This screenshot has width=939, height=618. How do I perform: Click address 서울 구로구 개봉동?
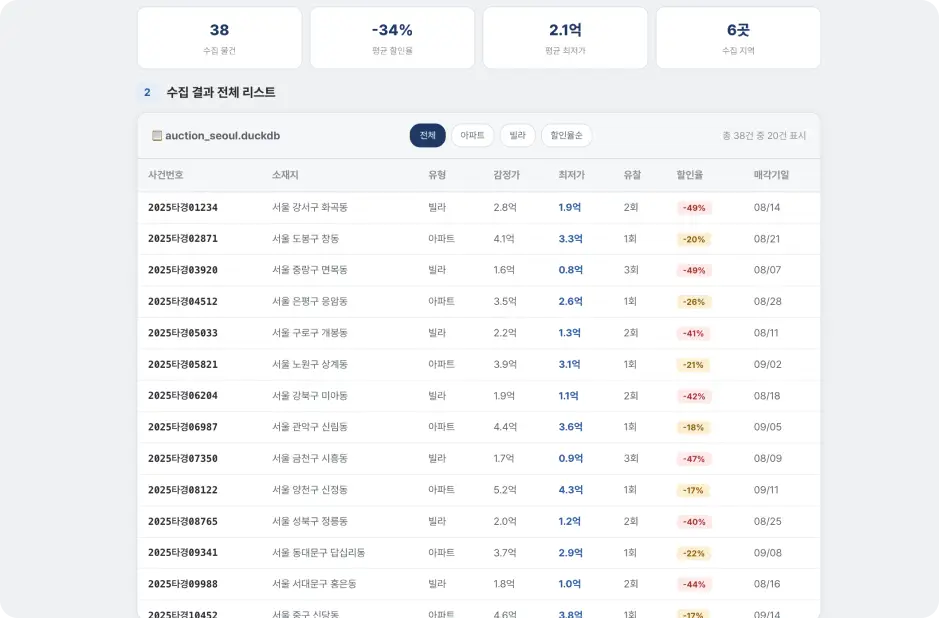pos(310,332)
